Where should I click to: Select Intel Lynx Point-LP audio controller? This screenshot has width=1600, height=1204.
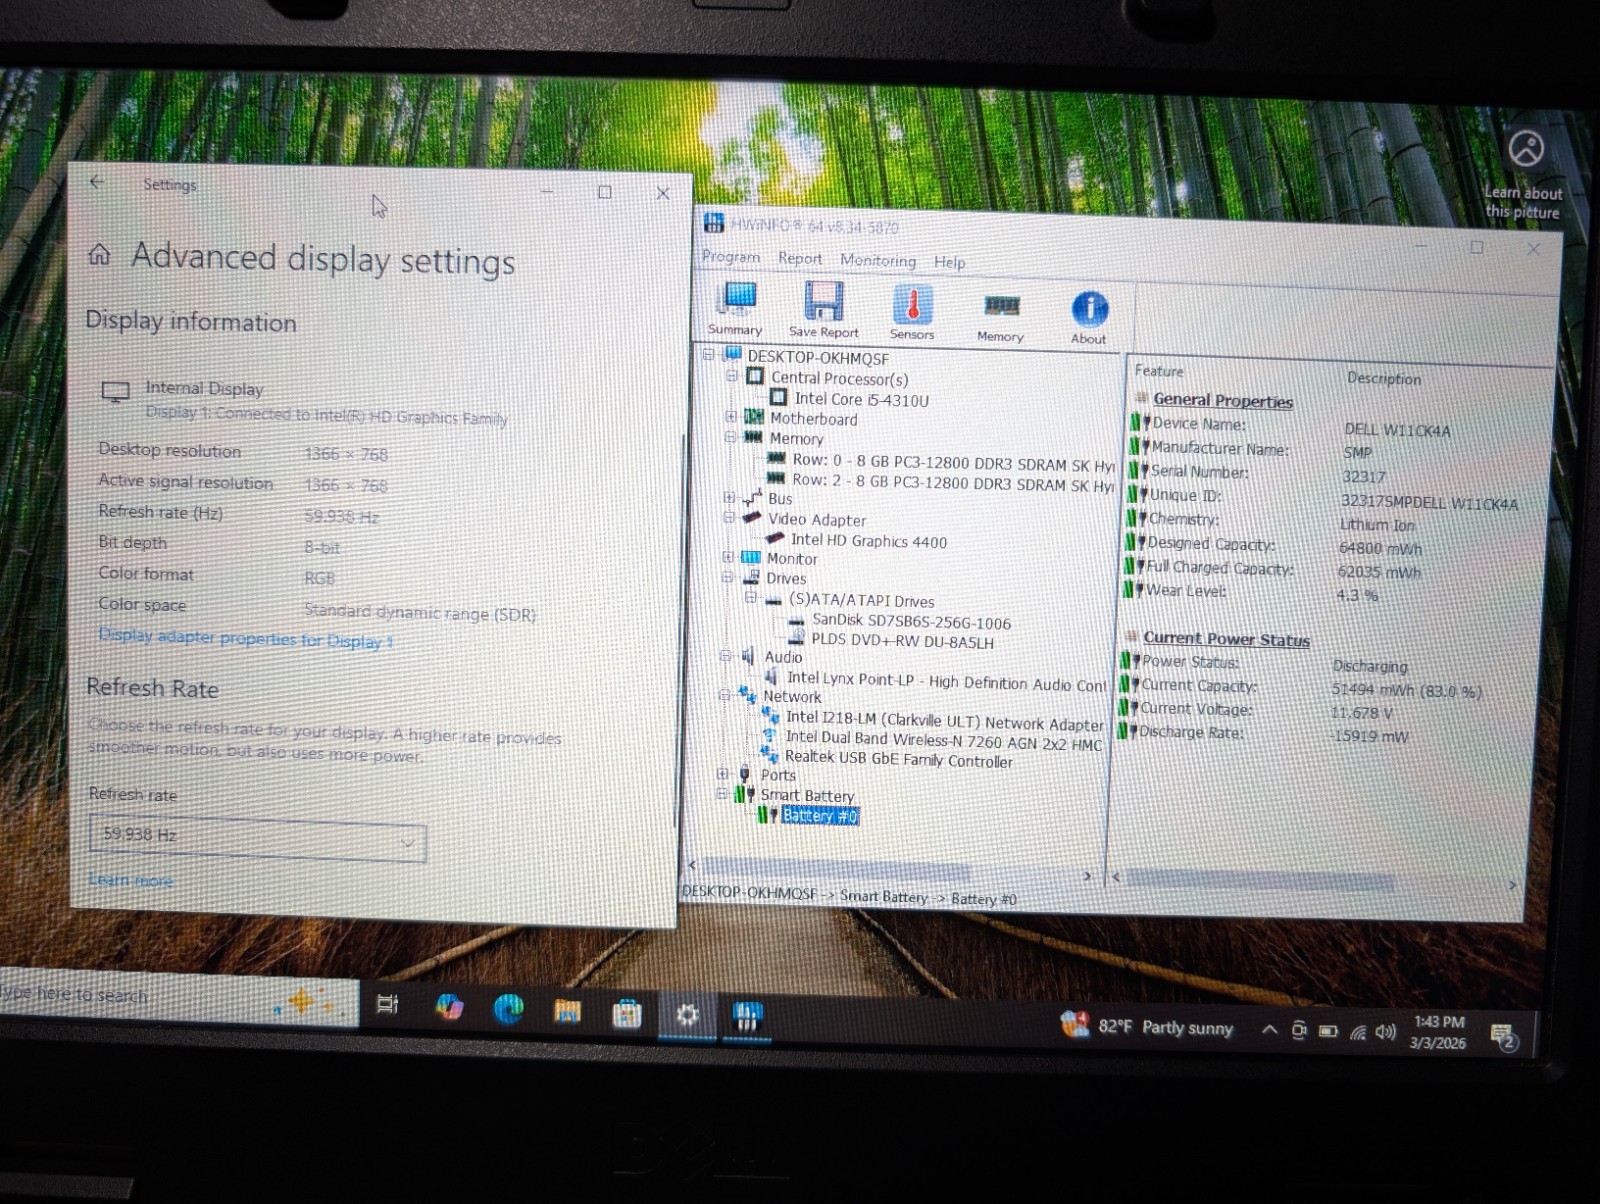coord(946,681)
